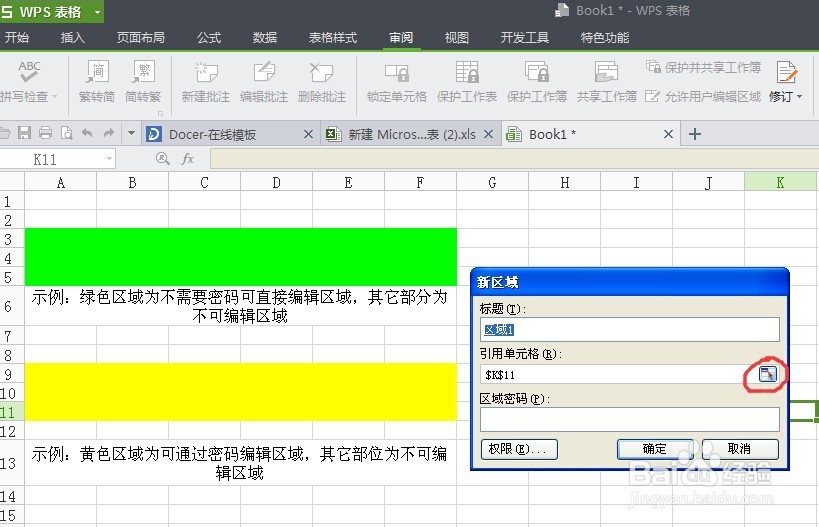This screenshot has width=819, height=527.
Task: Select the 新建 Micros...表 (2).xls document tab
Action: 412,135
